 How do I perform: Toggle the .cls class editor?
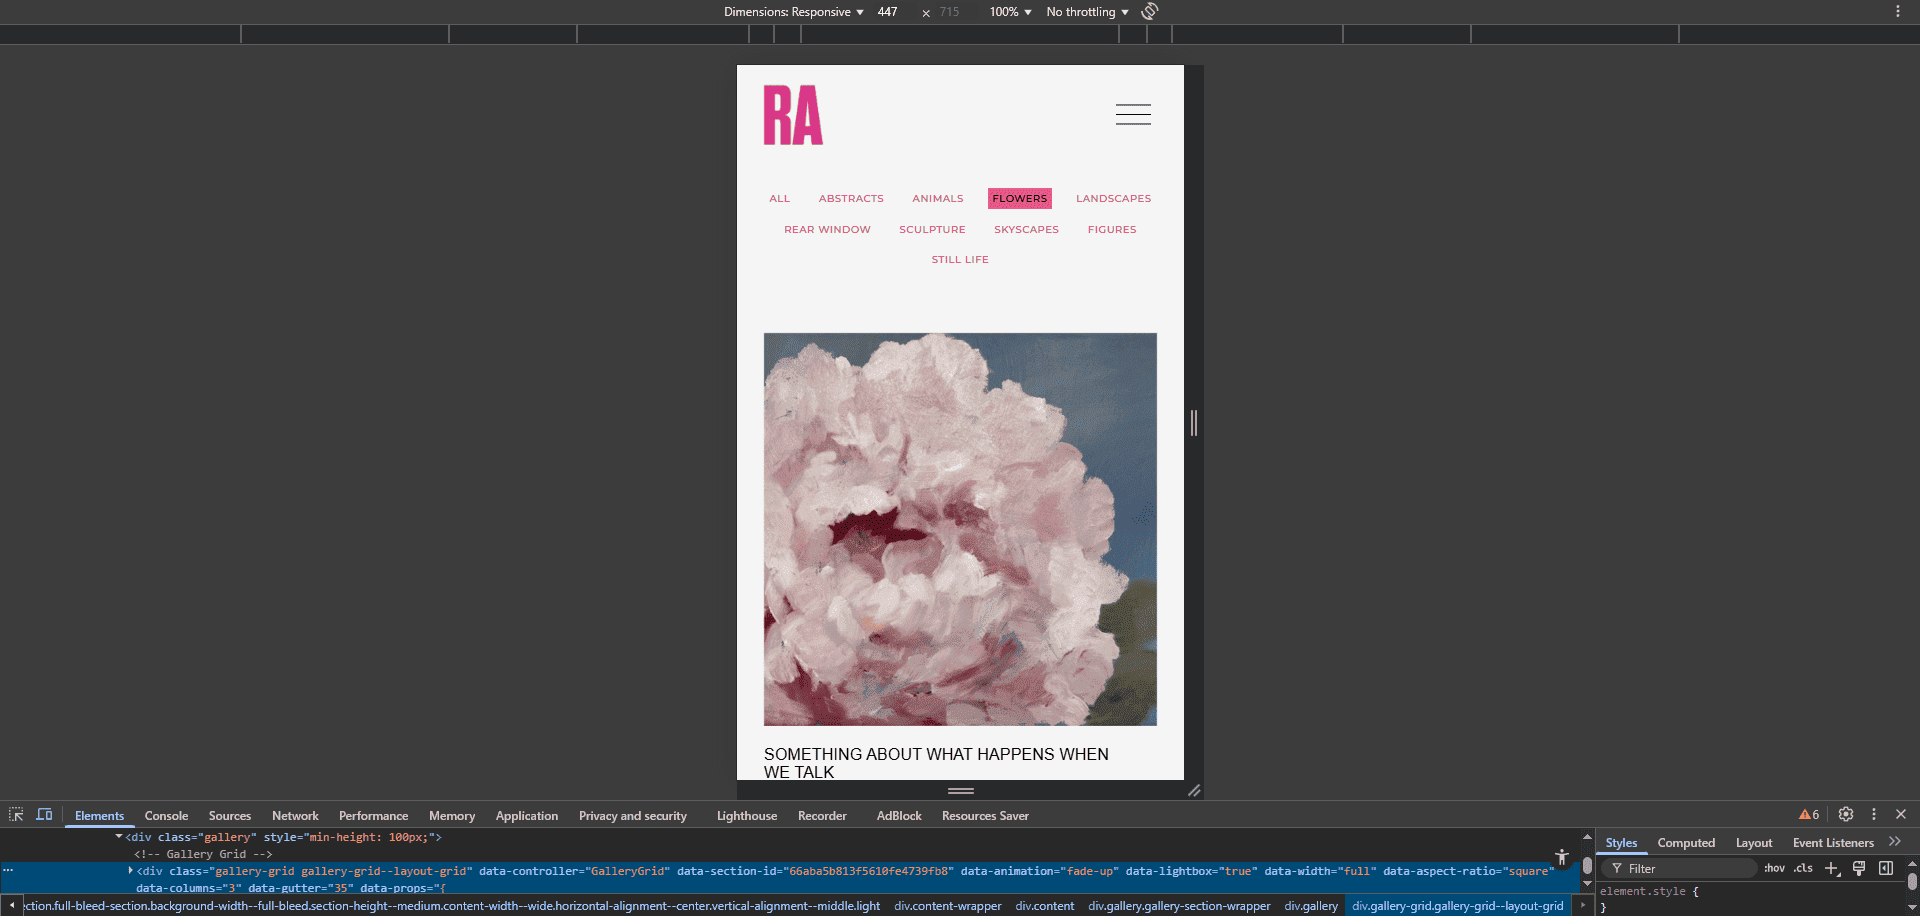click(x=1803, y=869)
